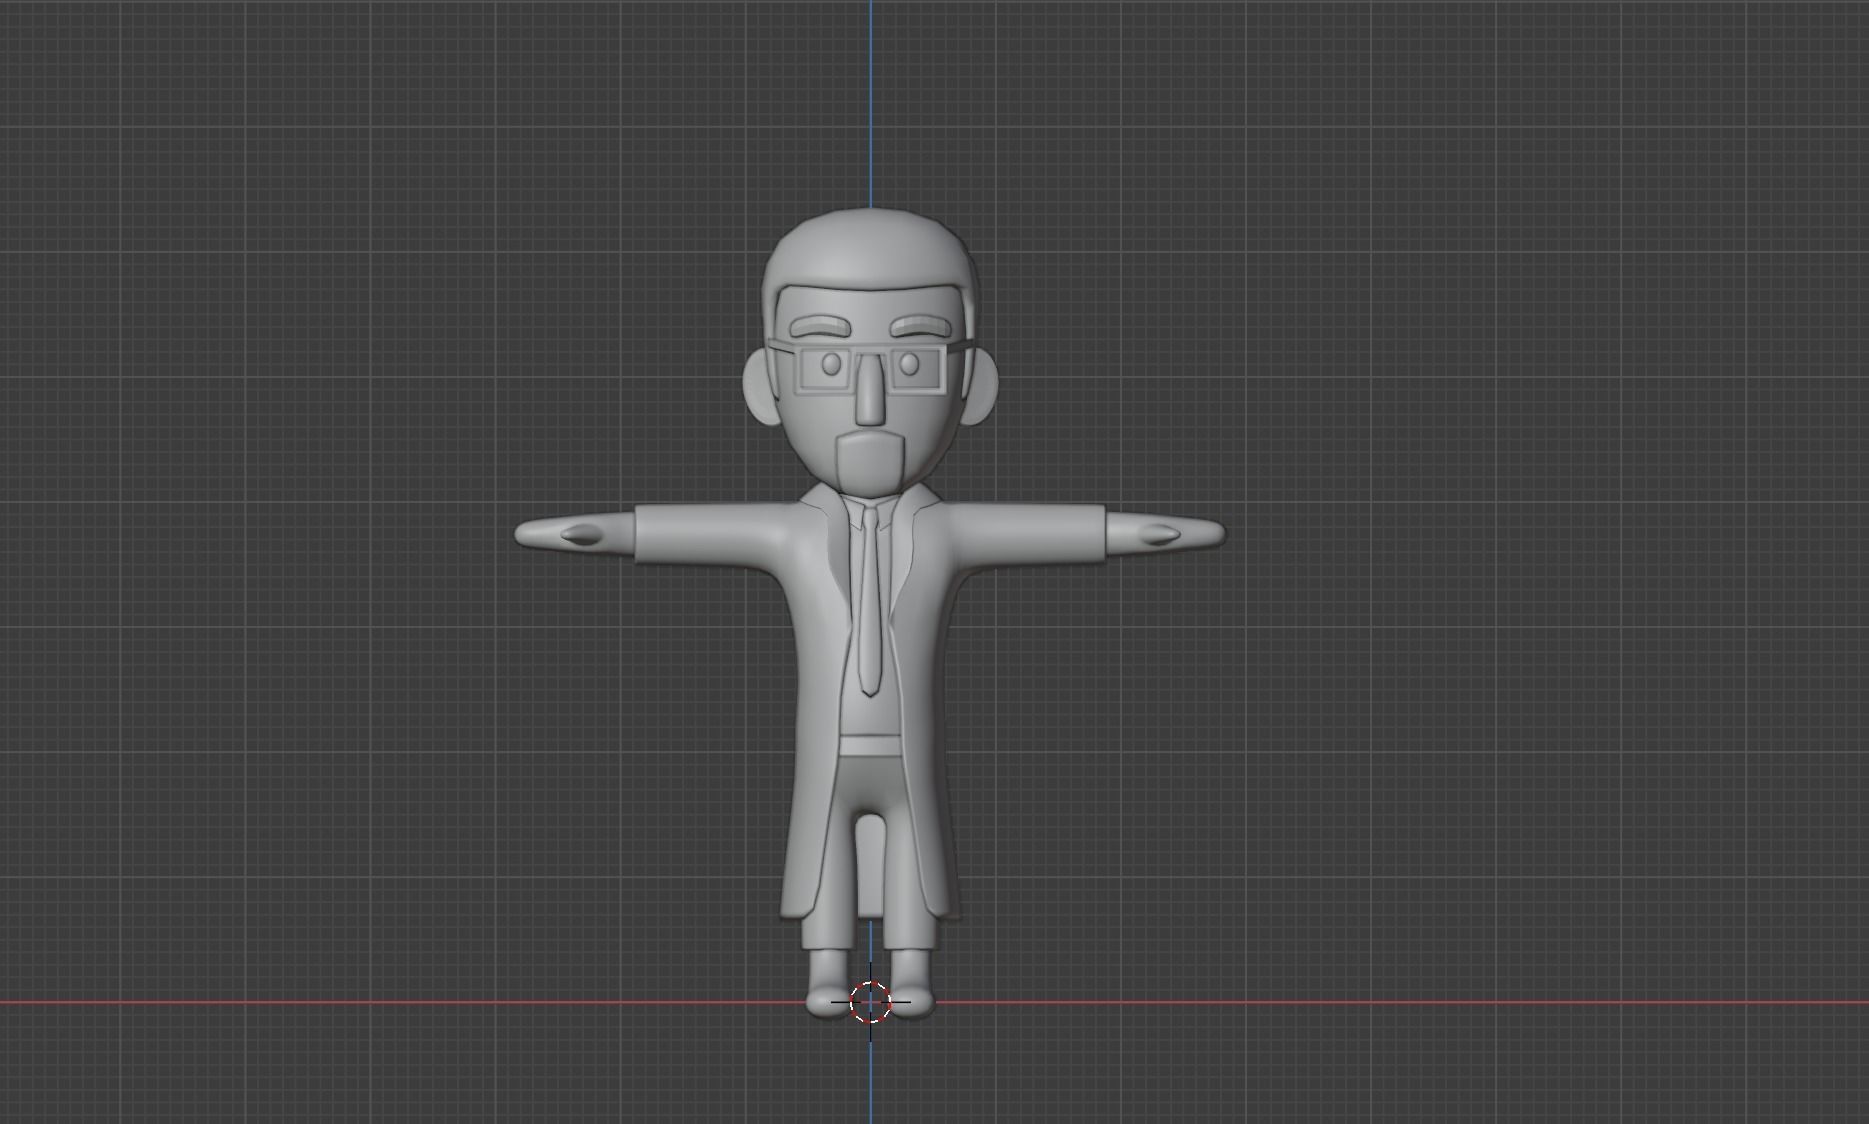Click the hand on the screen-right arm
The image size is (1869, 1124).
pos(1165,534)
